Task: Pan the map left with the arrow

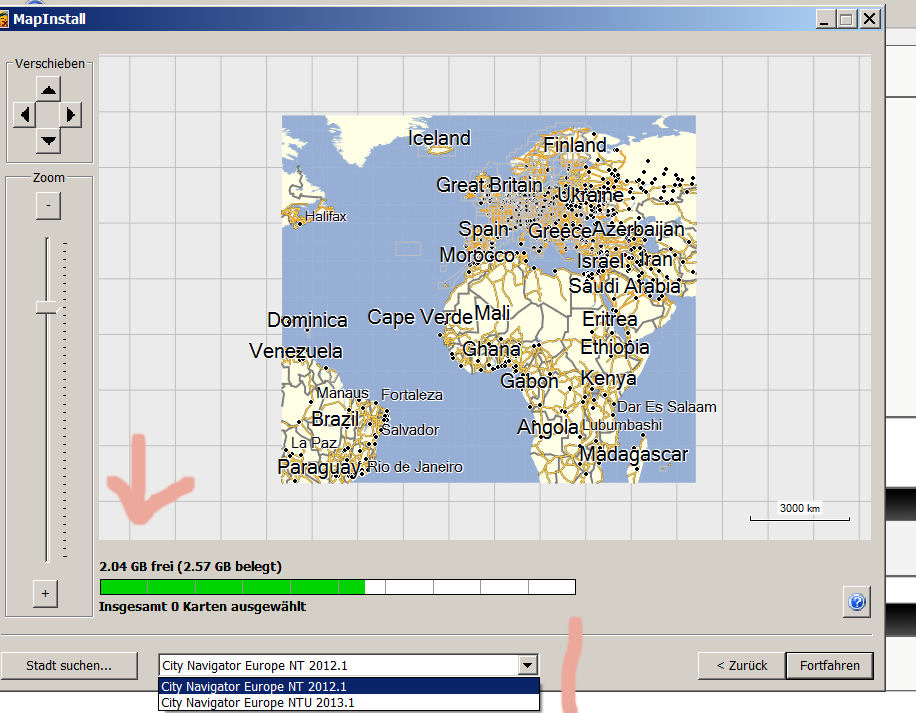Action: pyautogui.click(x=24, y=115)
